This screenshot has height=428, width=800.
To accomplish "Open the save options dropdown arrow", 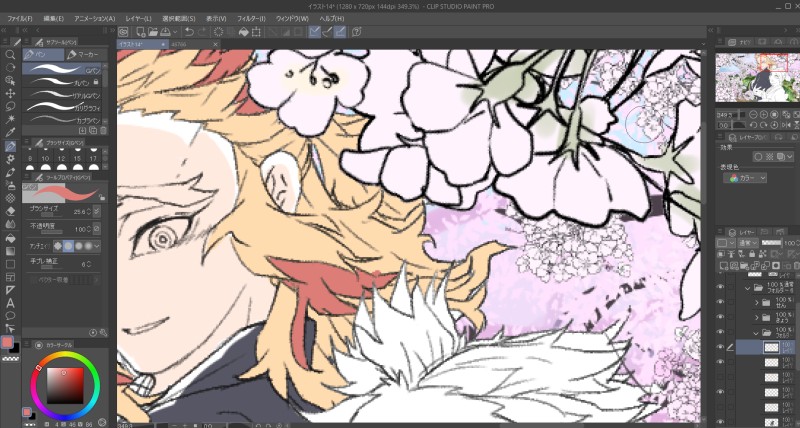I will tap(173, 32).
